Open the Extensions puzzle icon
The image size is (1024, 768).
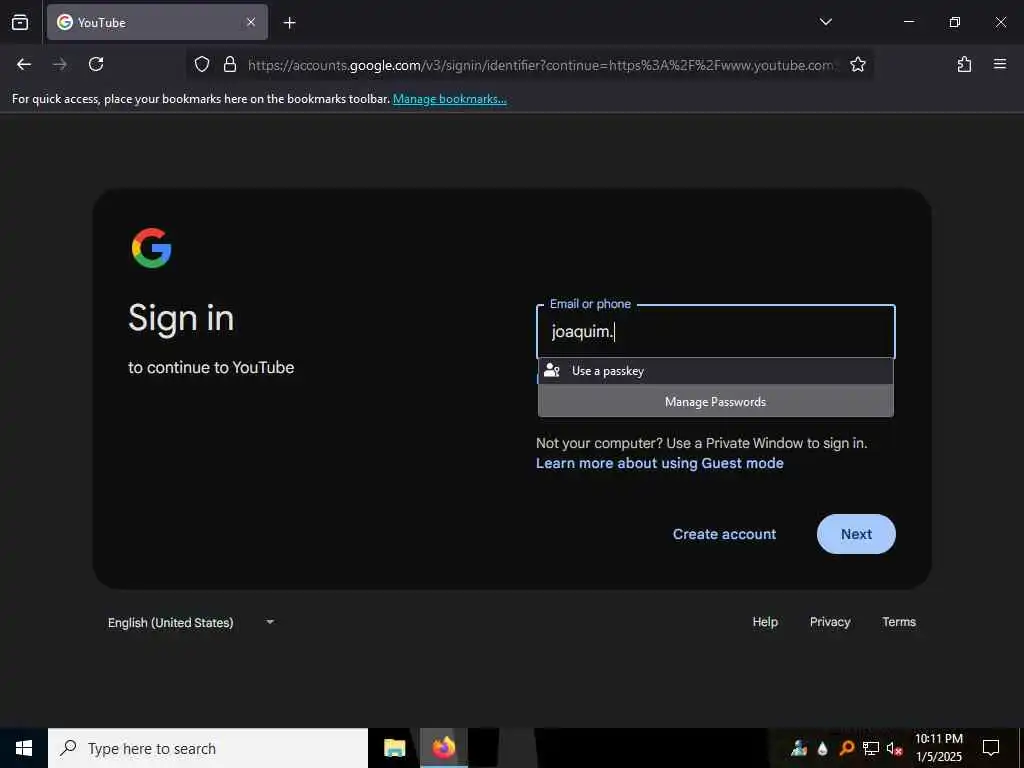(964, 64)
